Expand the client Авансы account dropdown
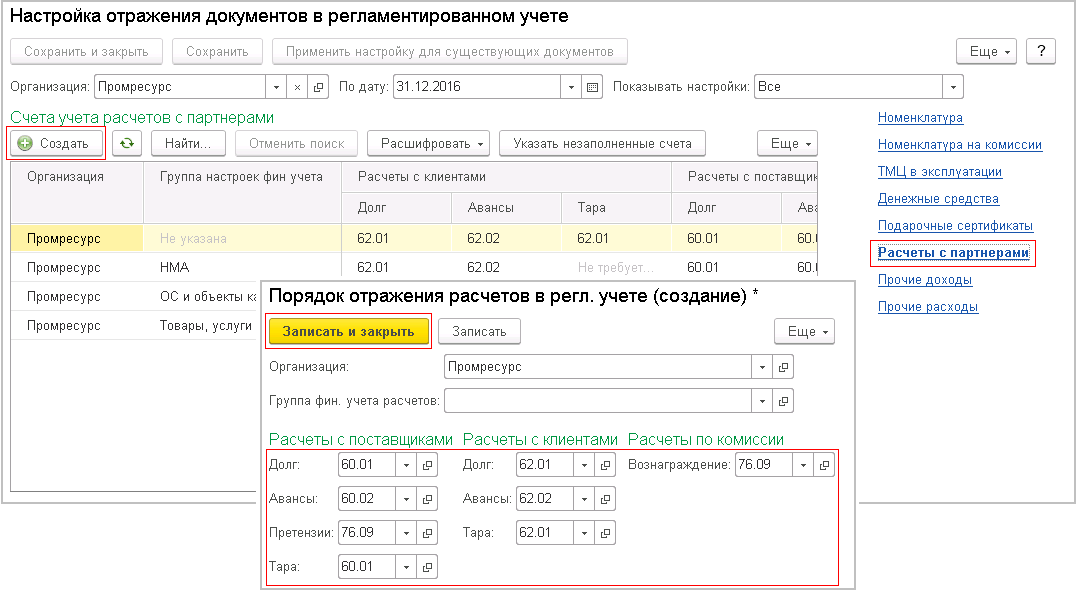Screen dimensions: 1076x595 pos(583,499)
